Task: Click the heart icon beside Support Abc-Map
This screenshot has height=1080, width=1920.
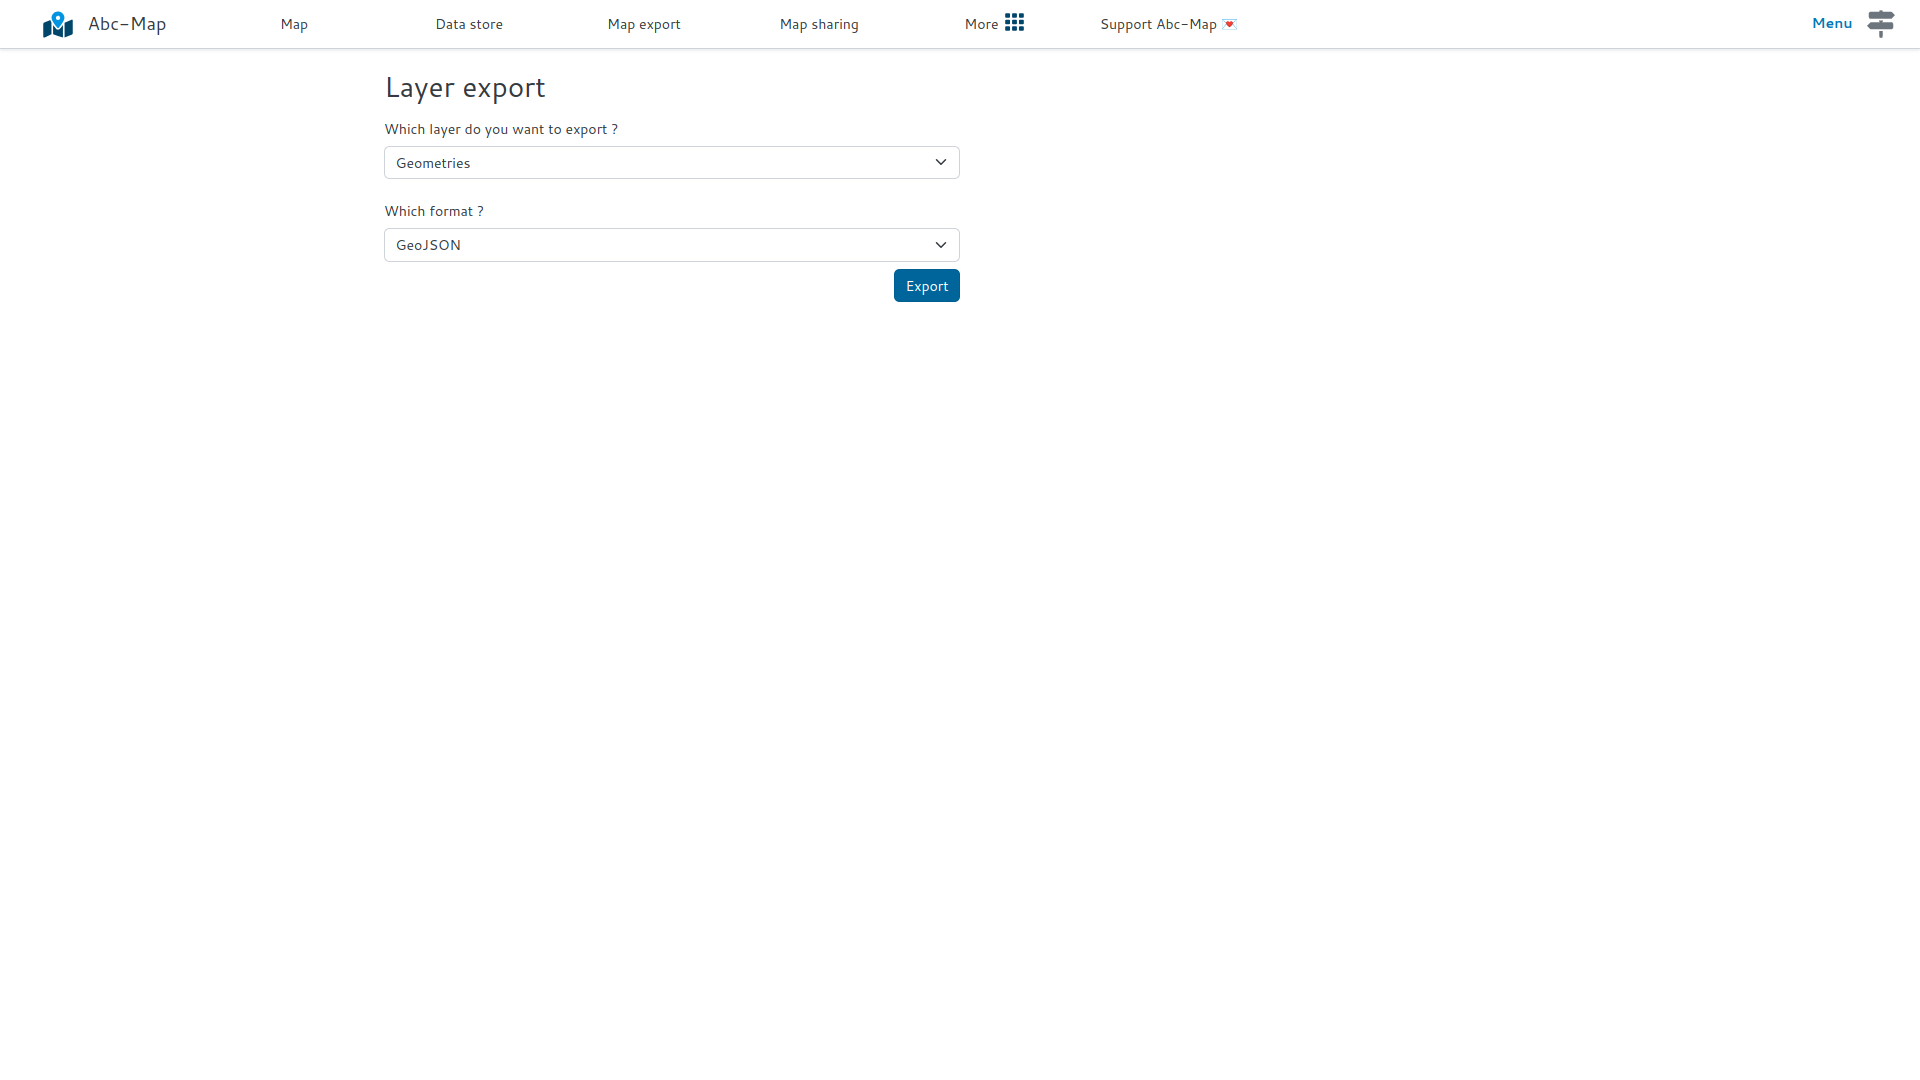Action: click(x=1231, y=24)
